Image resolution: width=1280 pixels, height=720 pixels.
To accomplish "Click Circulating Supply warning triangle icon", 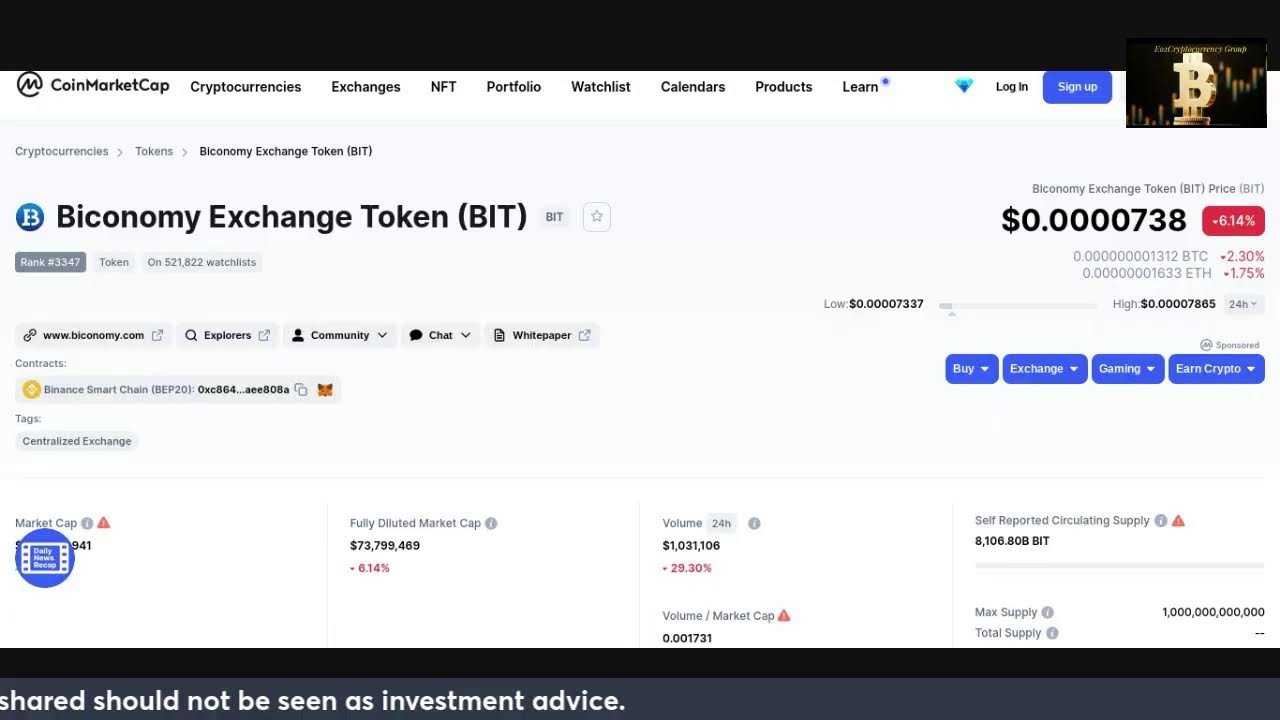I will (1178, 520).
